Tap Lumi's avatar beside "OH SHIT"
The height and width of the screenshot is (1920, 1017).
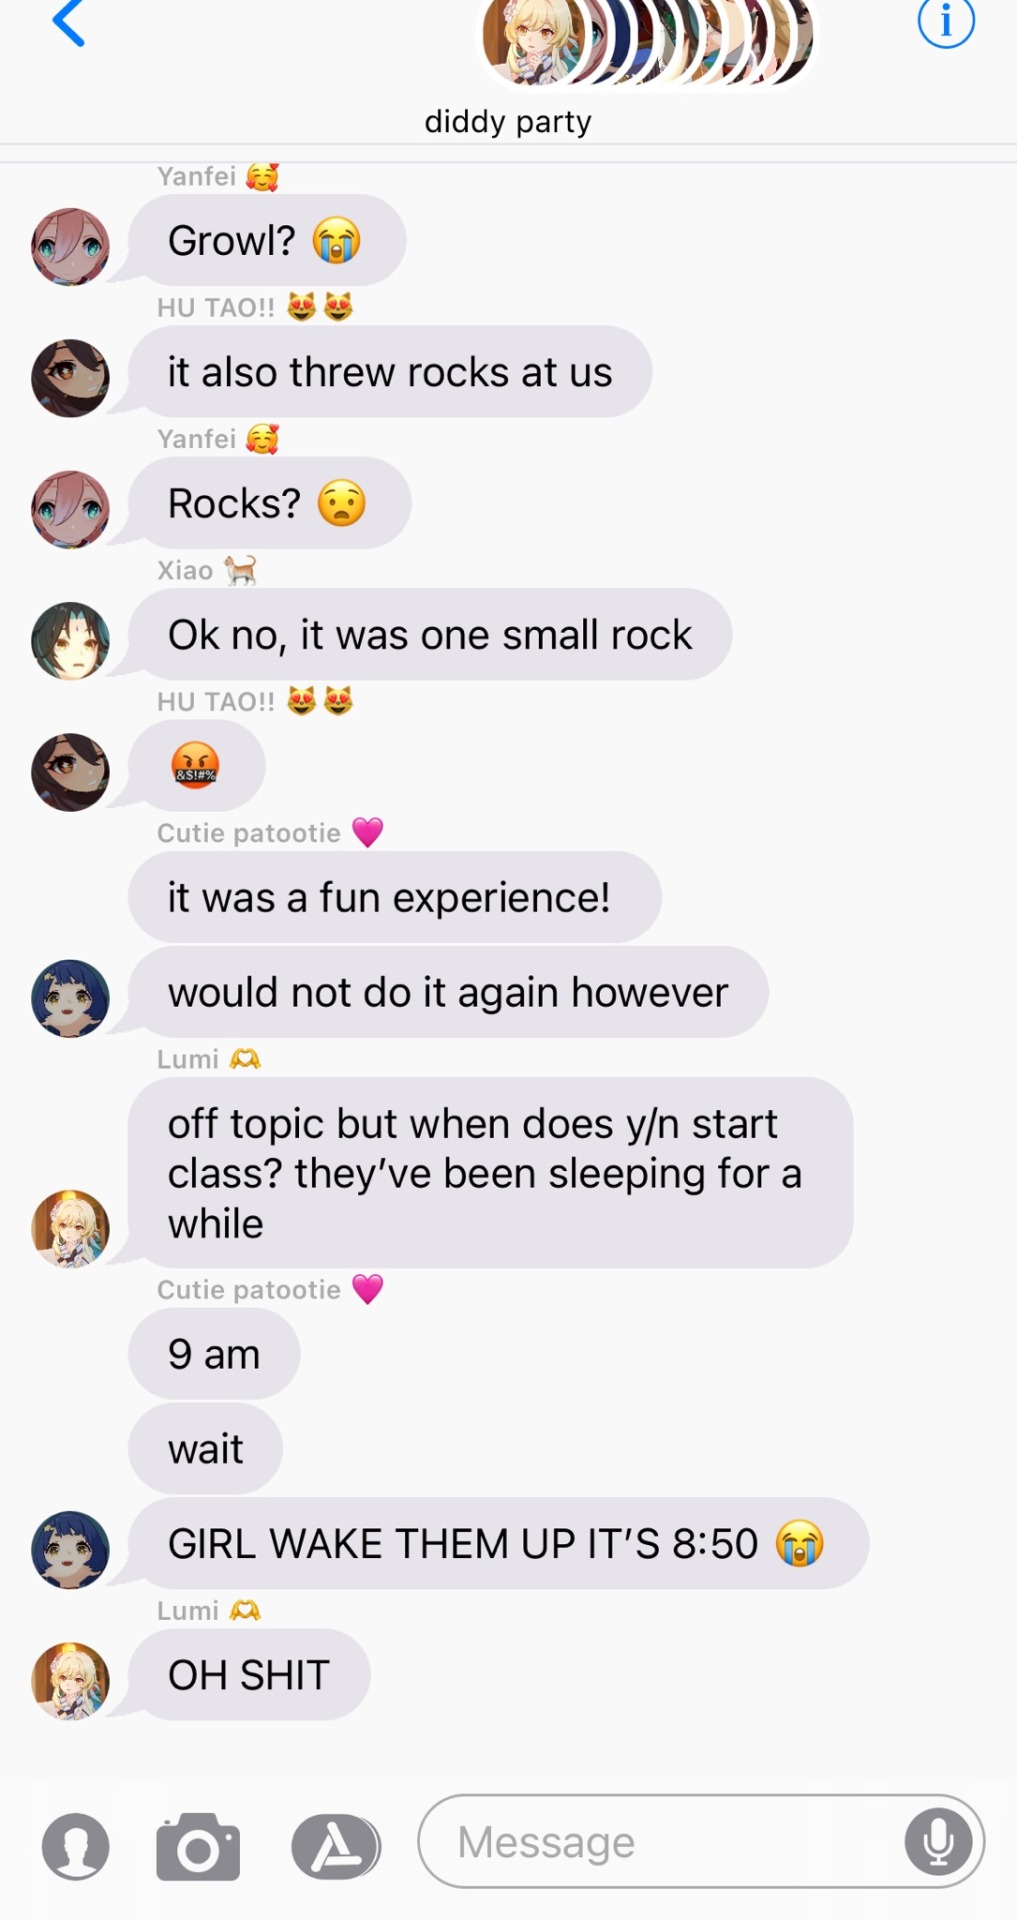pyautogui.click(x=70, y=1681)
